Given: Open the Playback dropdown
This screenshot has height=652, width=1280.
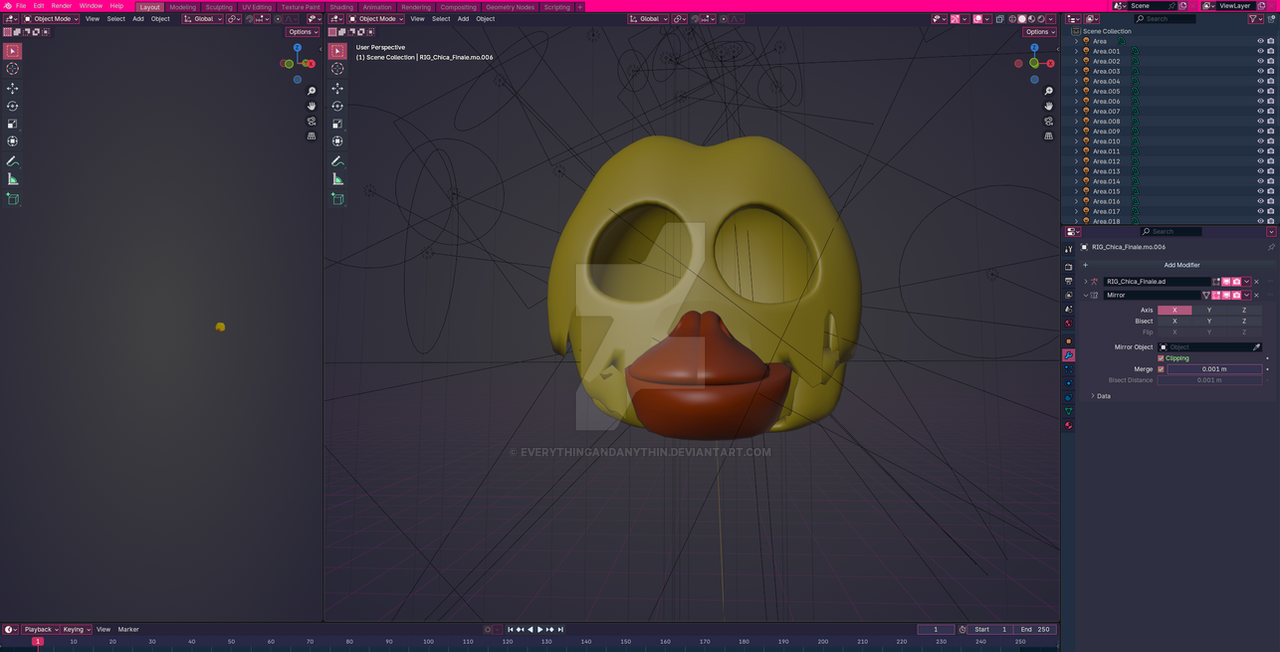Looking at the screenshot, I should click(x=39, y=629).
